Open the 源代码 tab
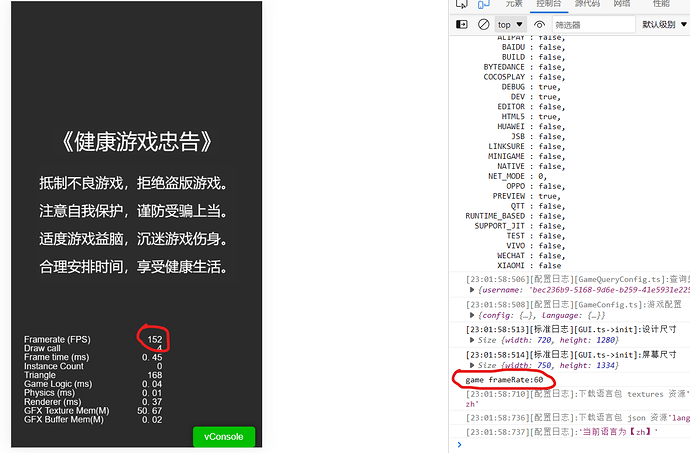The height and width of the screenshot is (453, 690). [587, 4]
